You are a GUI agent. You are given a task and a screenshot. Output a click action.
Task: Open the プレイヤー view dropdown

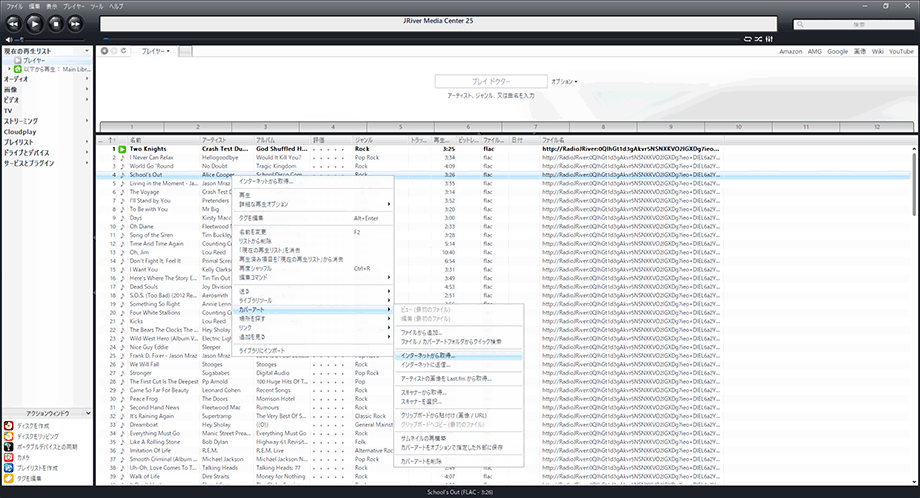tap(155, 50)
